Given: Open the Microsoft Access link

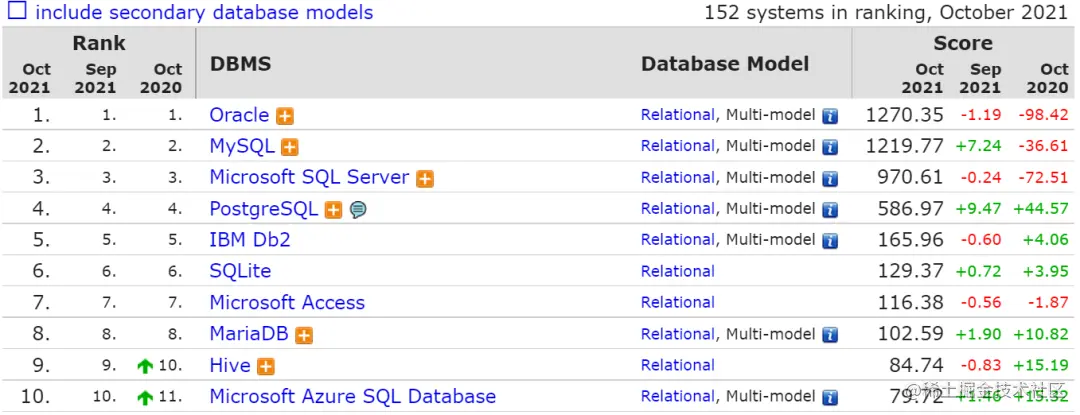Looking at the screenshot, I should point(287,302).
